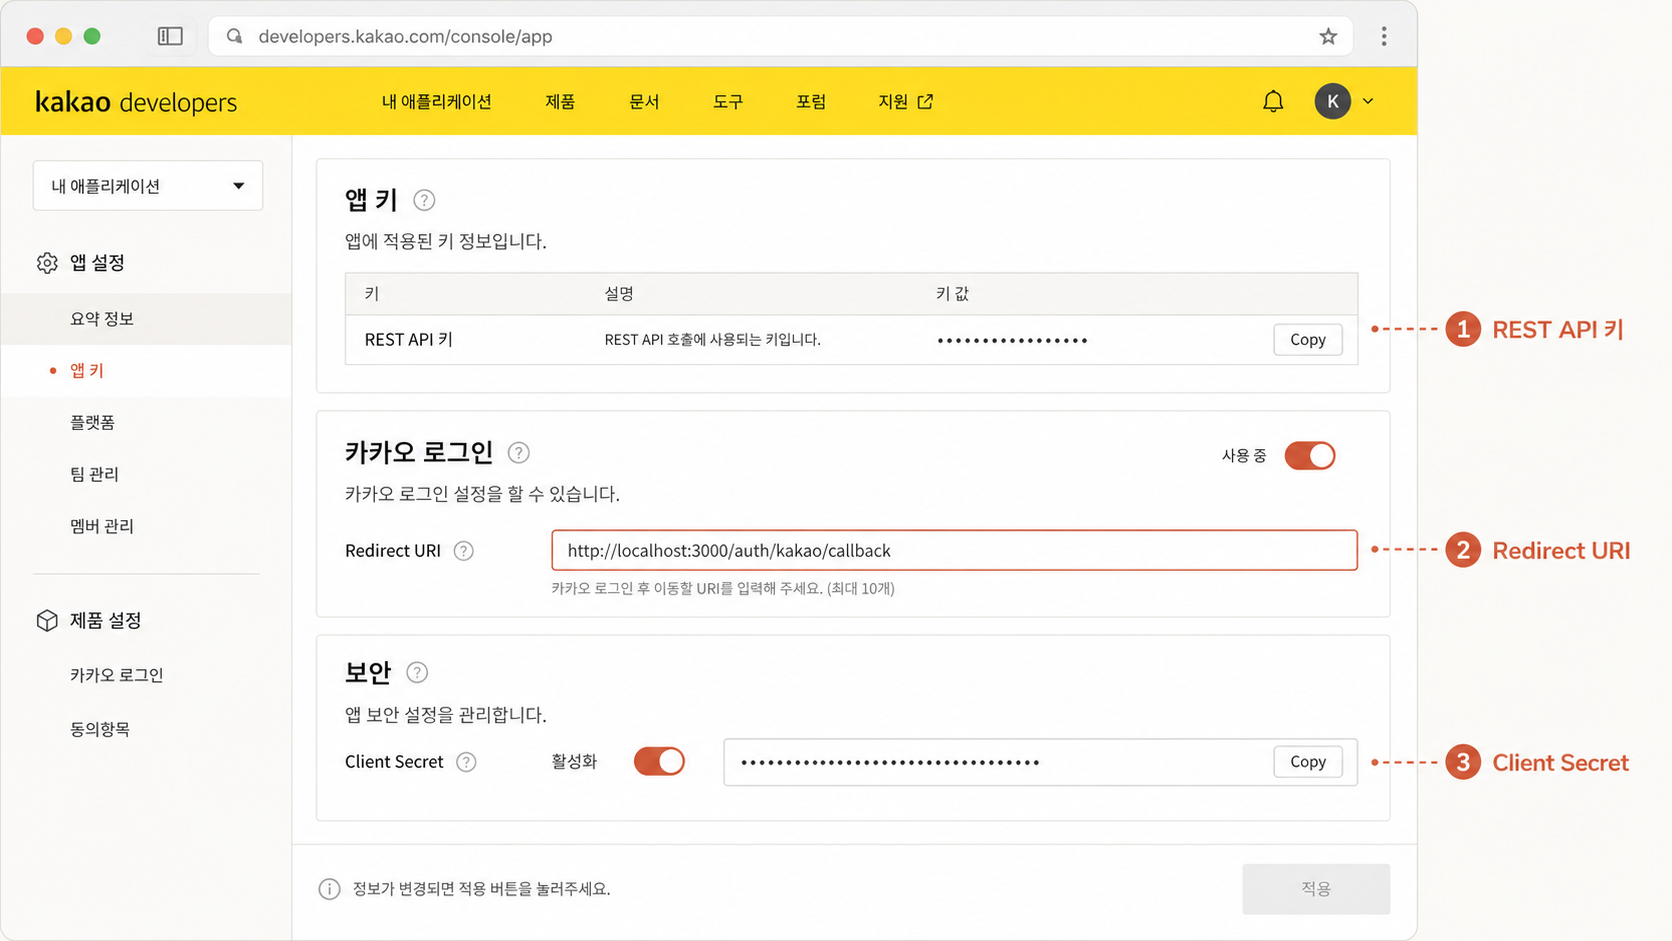
Task: Toggle the Client Secret 활성화 switch
Action: coord(659,762)
